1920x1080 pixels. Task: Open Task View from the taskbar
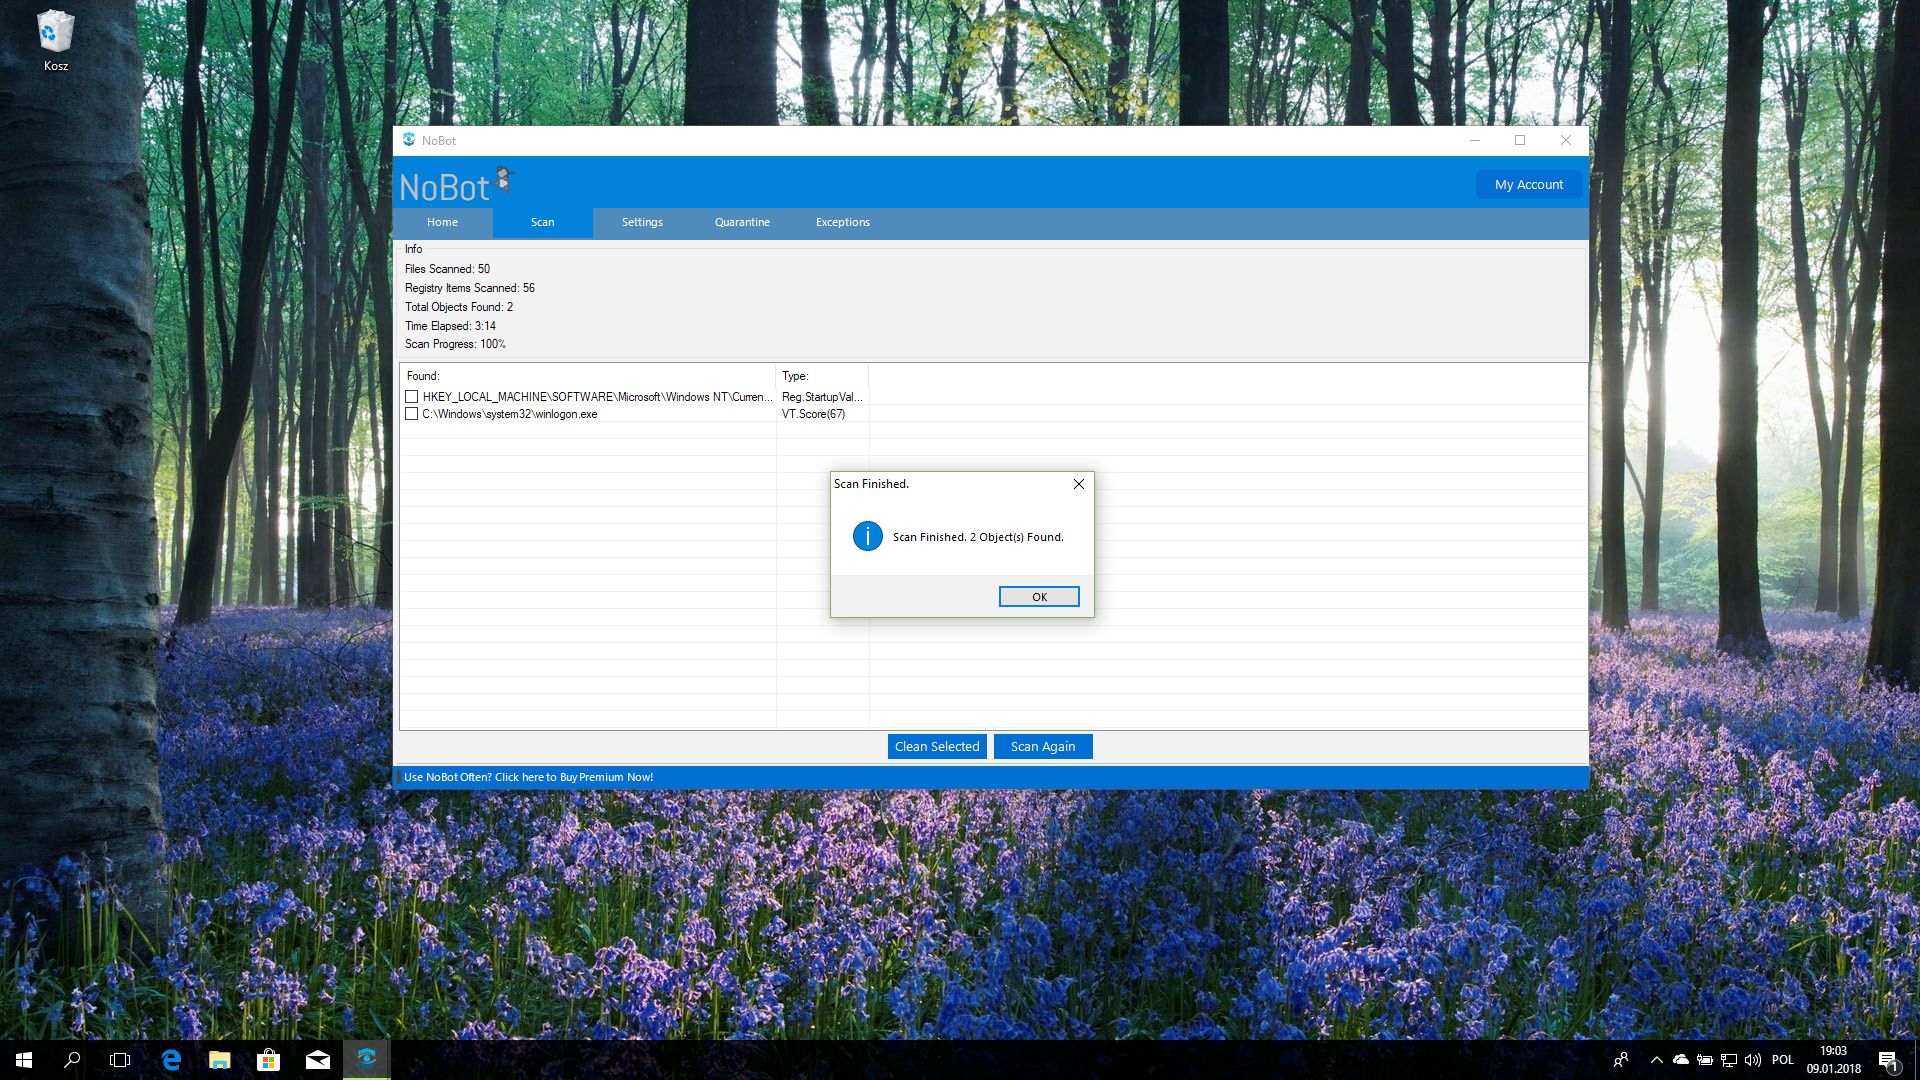tap(120, 1060)
